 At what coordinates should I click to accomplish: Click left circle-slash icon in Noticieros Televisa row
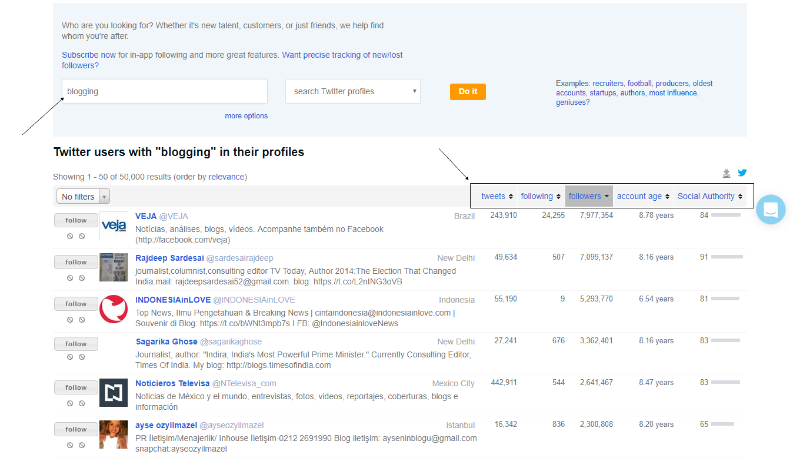[70, 403]
